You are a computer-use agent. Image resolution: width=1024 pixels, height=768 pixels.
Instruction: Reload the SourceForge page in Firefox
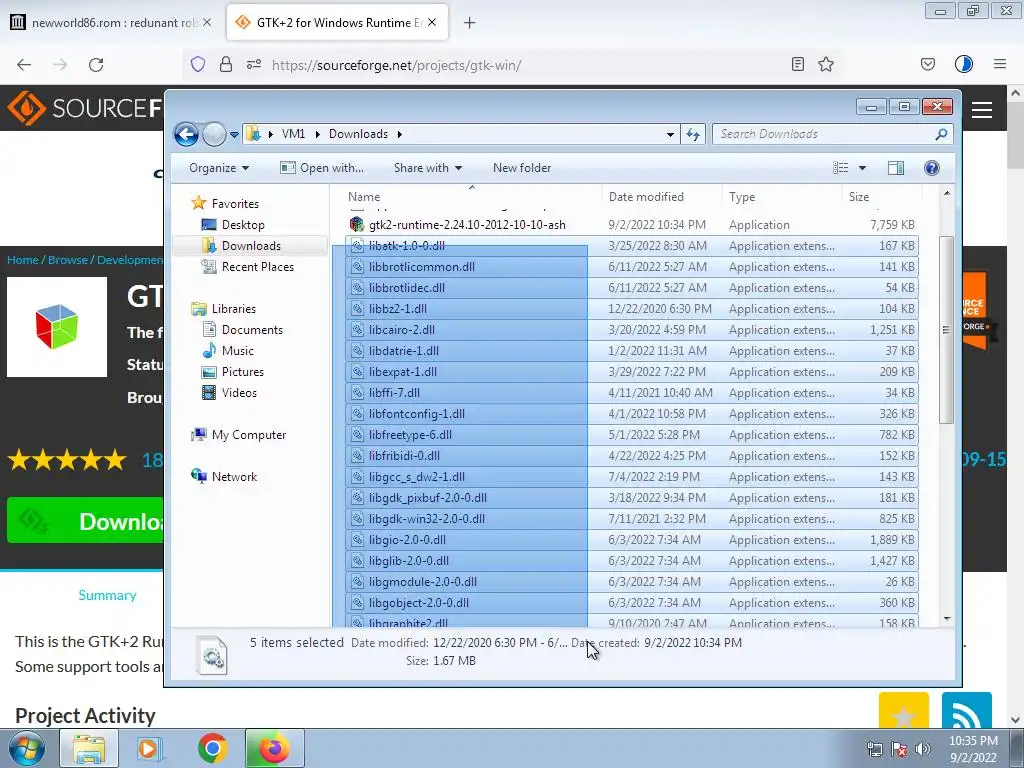96,65
